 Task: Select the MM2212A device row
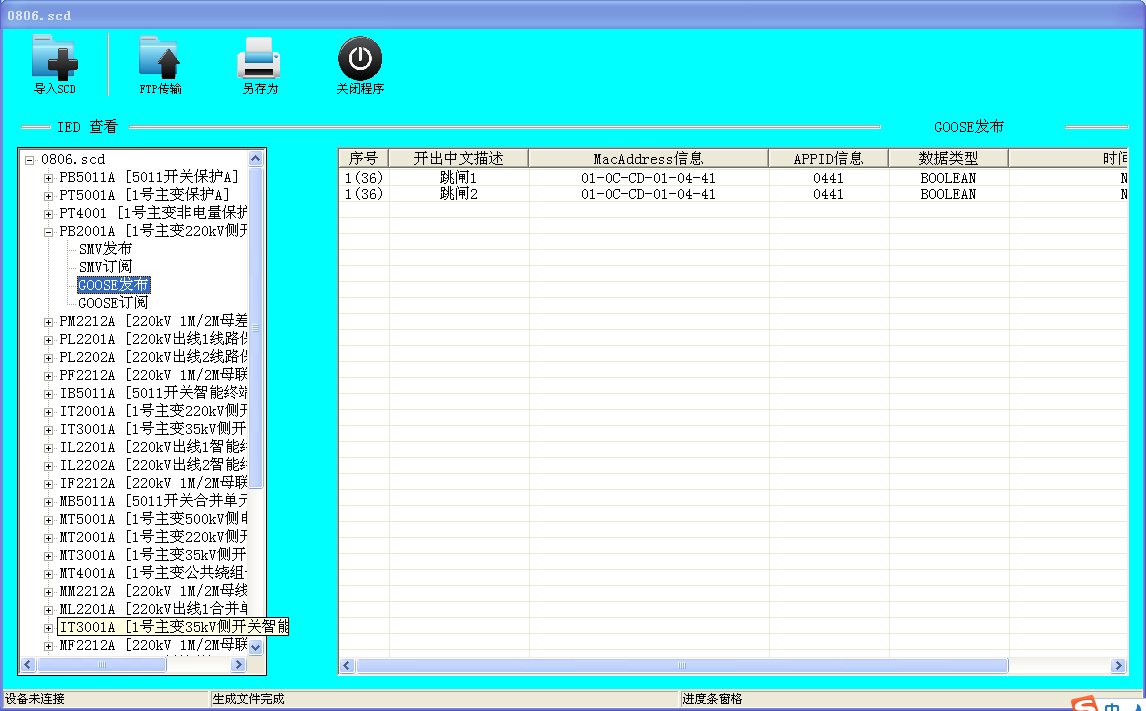153,591
